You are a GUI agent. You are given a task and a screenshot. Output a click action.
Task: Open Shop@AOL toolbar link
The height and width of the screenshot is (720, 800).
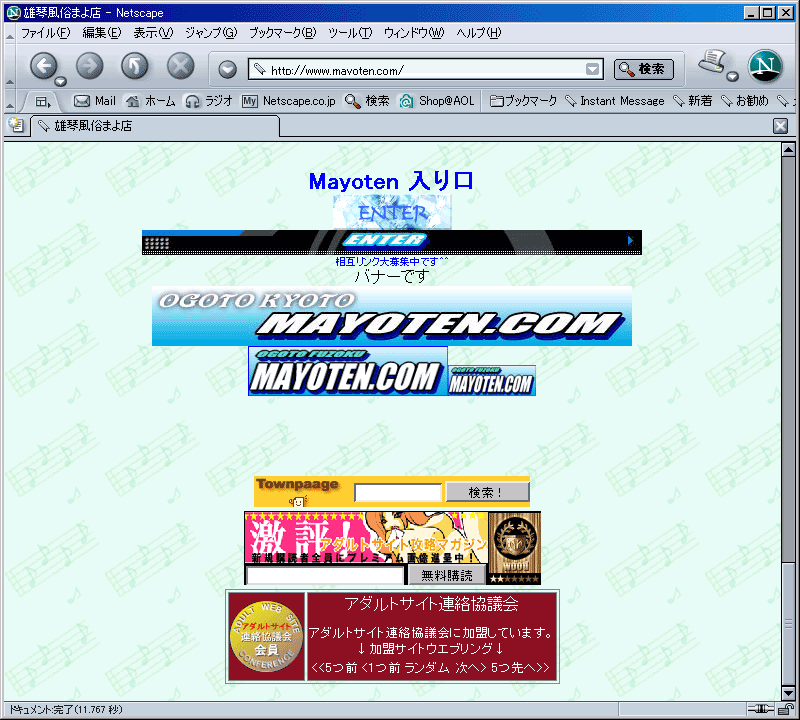(x=437, y=101)
